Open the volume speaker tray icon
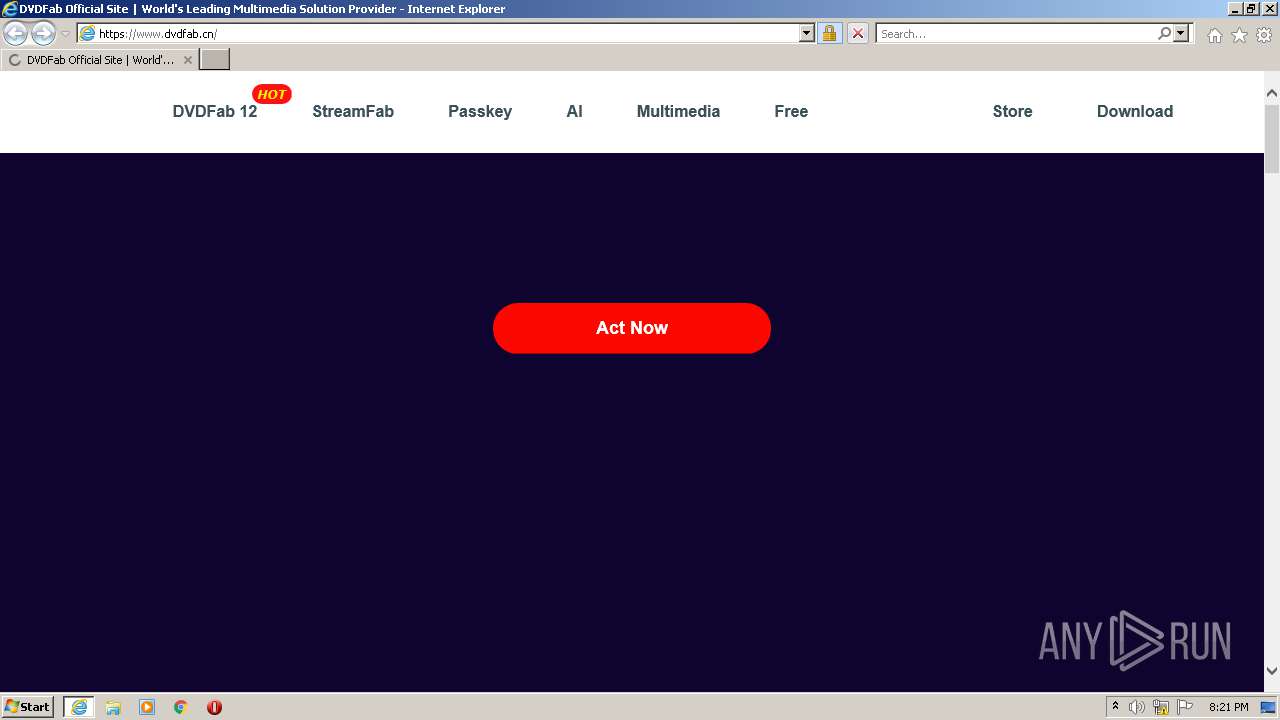The height and width of the screenshot is (720, 1280). 1137,707
